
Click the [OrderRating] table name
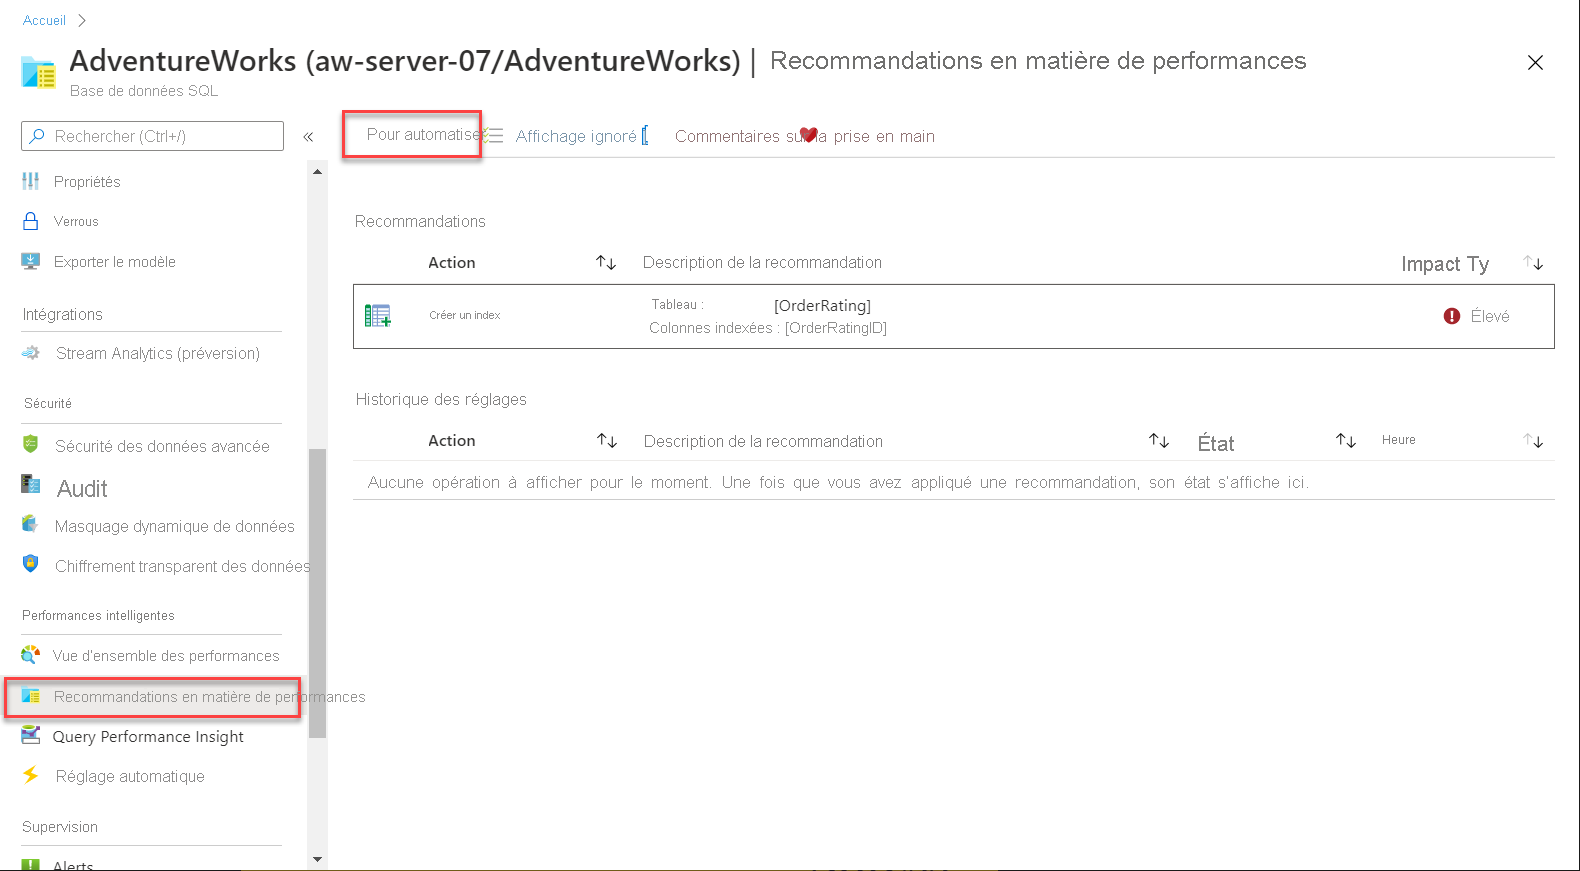point(822,305)
